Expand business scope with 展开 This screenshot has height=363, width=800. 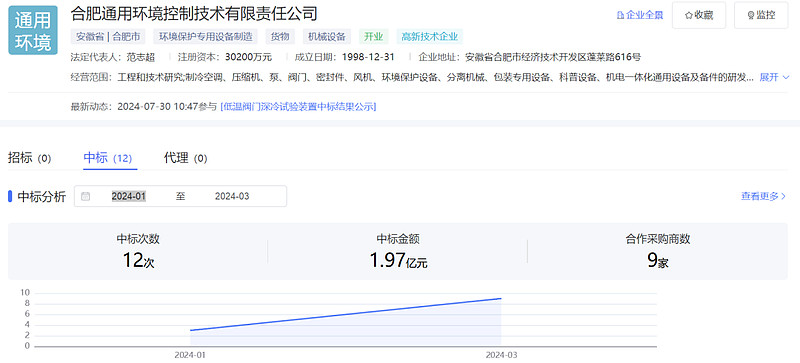(x=774, y=77)
